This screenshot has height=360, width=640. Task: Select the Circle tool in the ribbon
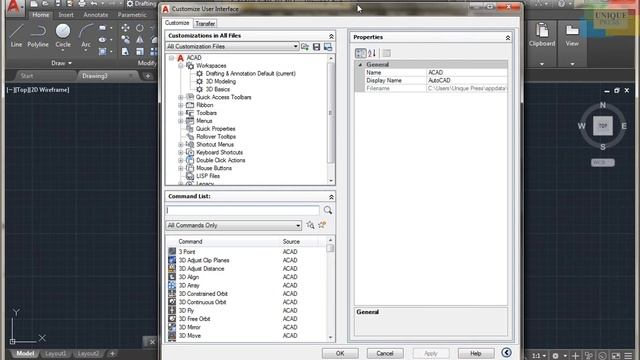(63, 36)
